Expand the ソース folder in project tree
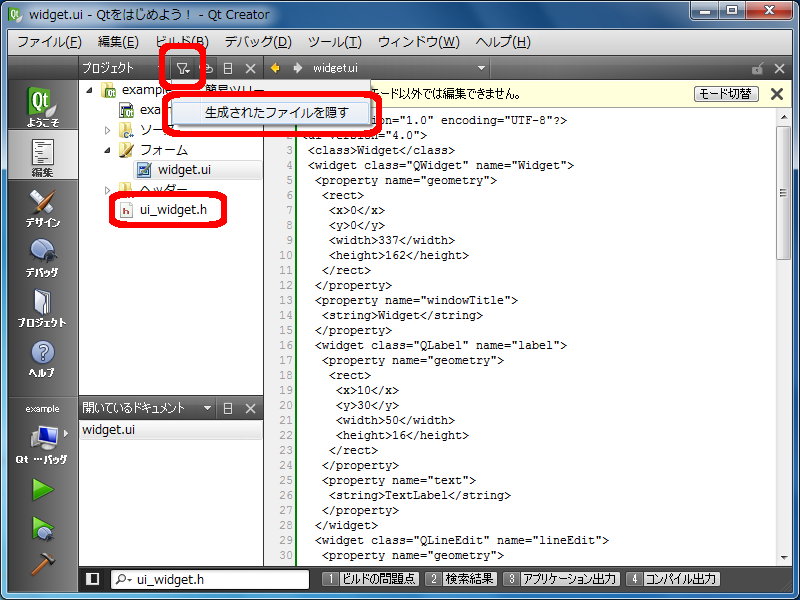Screen dimensions: 800x600 coord(108,130)
